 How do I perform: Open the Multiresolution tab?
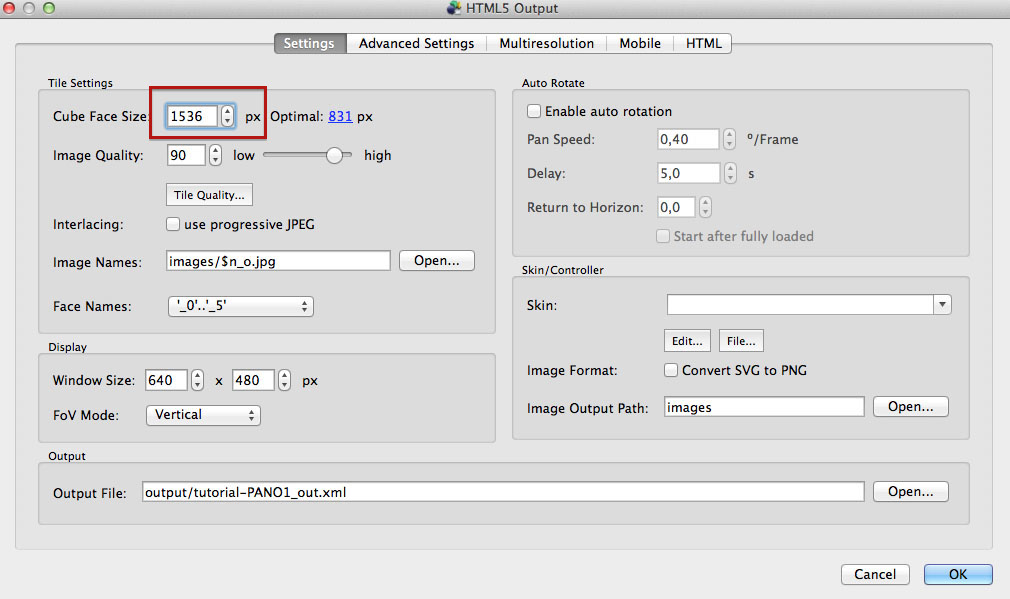pos(546,43)
